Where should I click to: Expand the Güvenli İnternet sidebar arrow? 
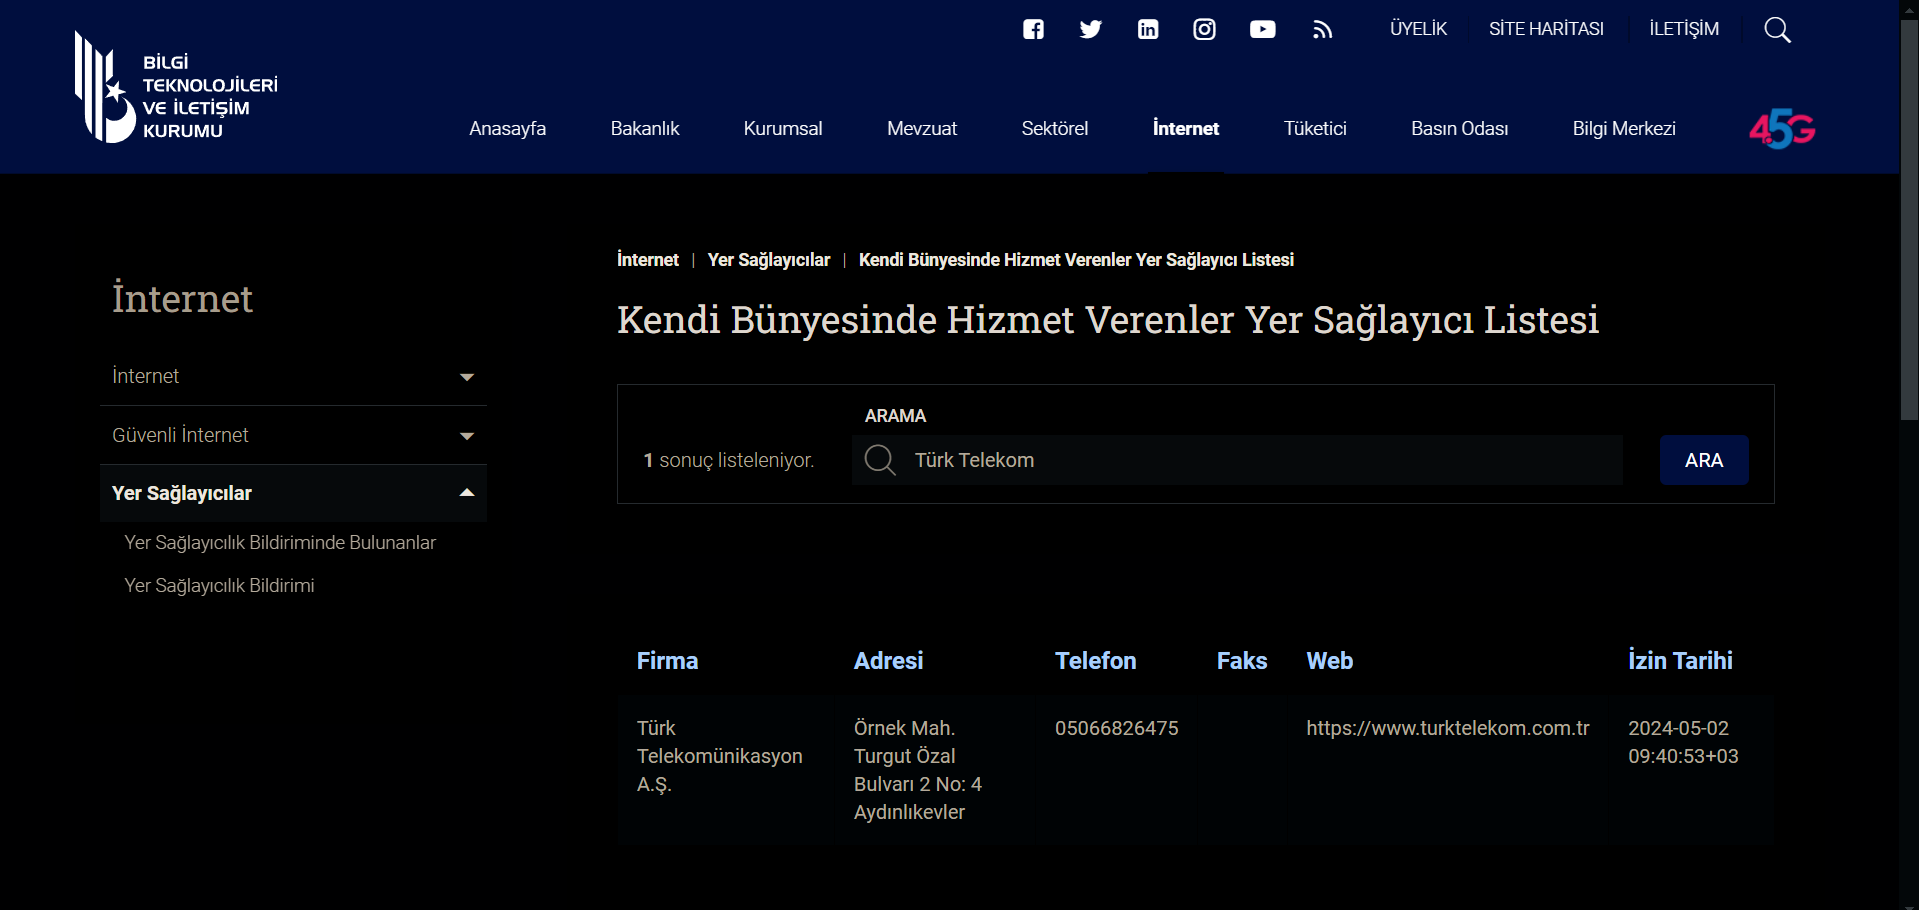[x=466, y=436]
